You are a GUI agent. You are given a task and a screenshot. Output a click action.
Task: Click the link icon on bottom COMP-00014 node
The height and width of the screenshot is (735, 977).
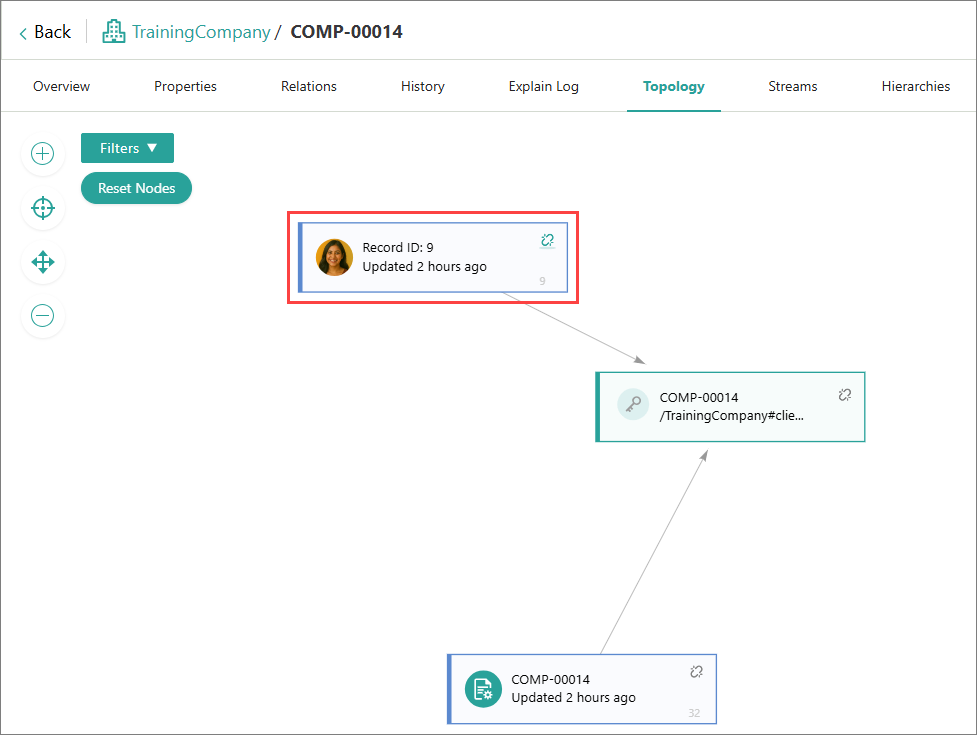[697, 672]
